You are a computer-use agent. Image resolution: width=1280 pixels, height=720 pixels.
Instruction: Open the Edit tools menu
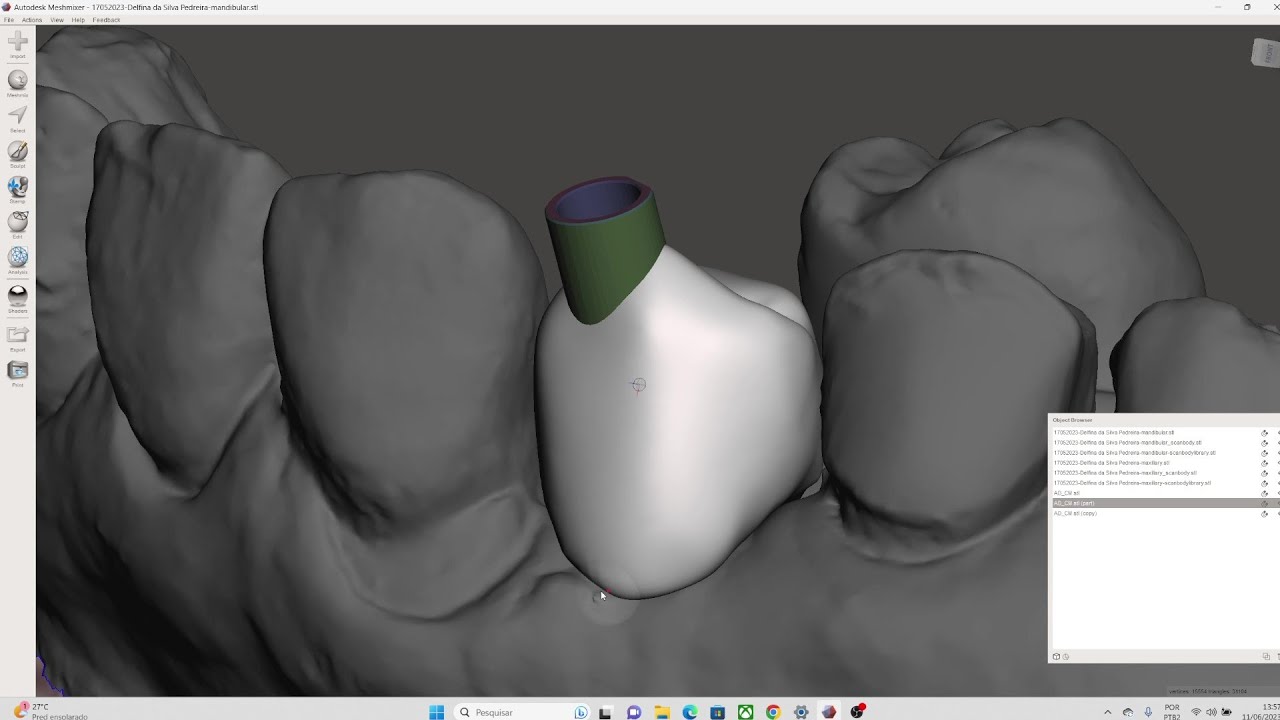(18, 224)
